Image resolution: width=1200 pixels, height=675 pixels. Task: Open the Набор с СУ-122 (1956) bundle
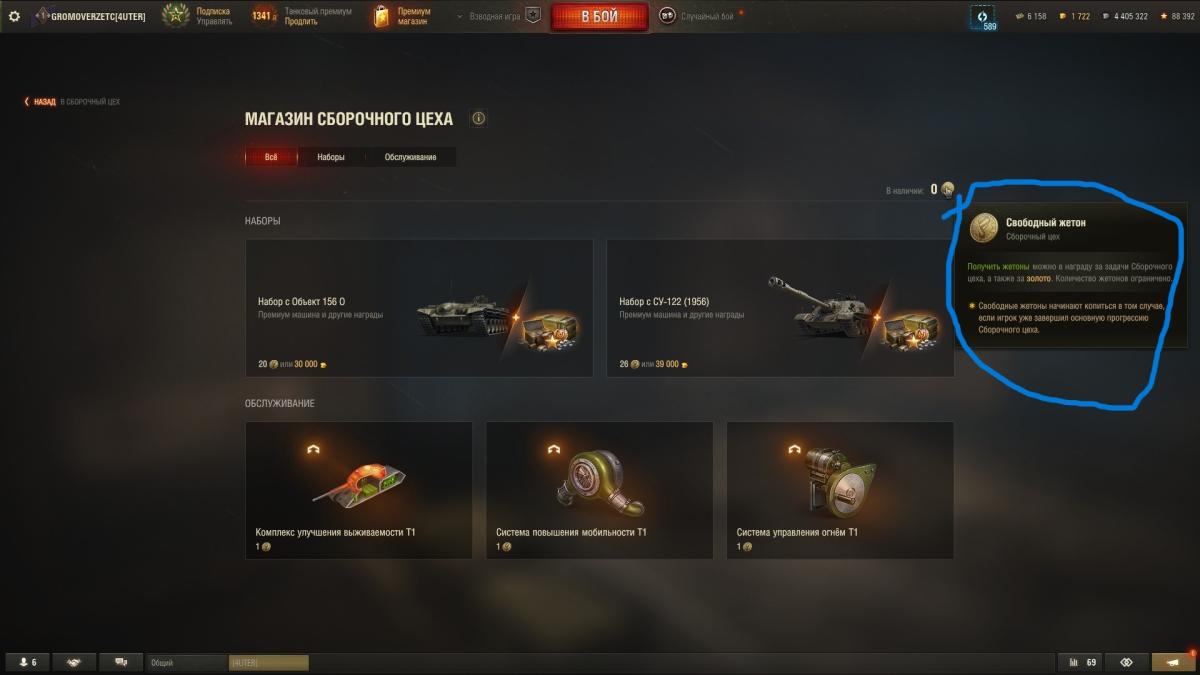pos(780,308)
